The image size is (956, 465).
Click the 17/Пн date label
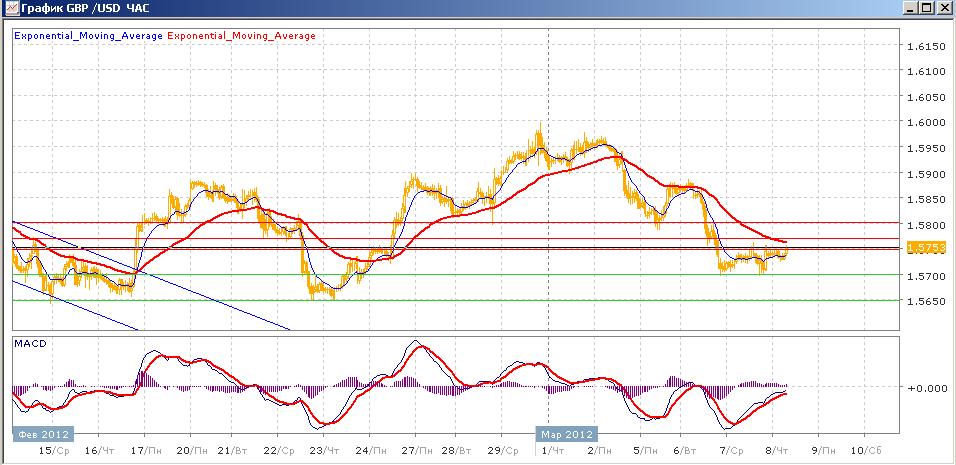click(144, 451)
